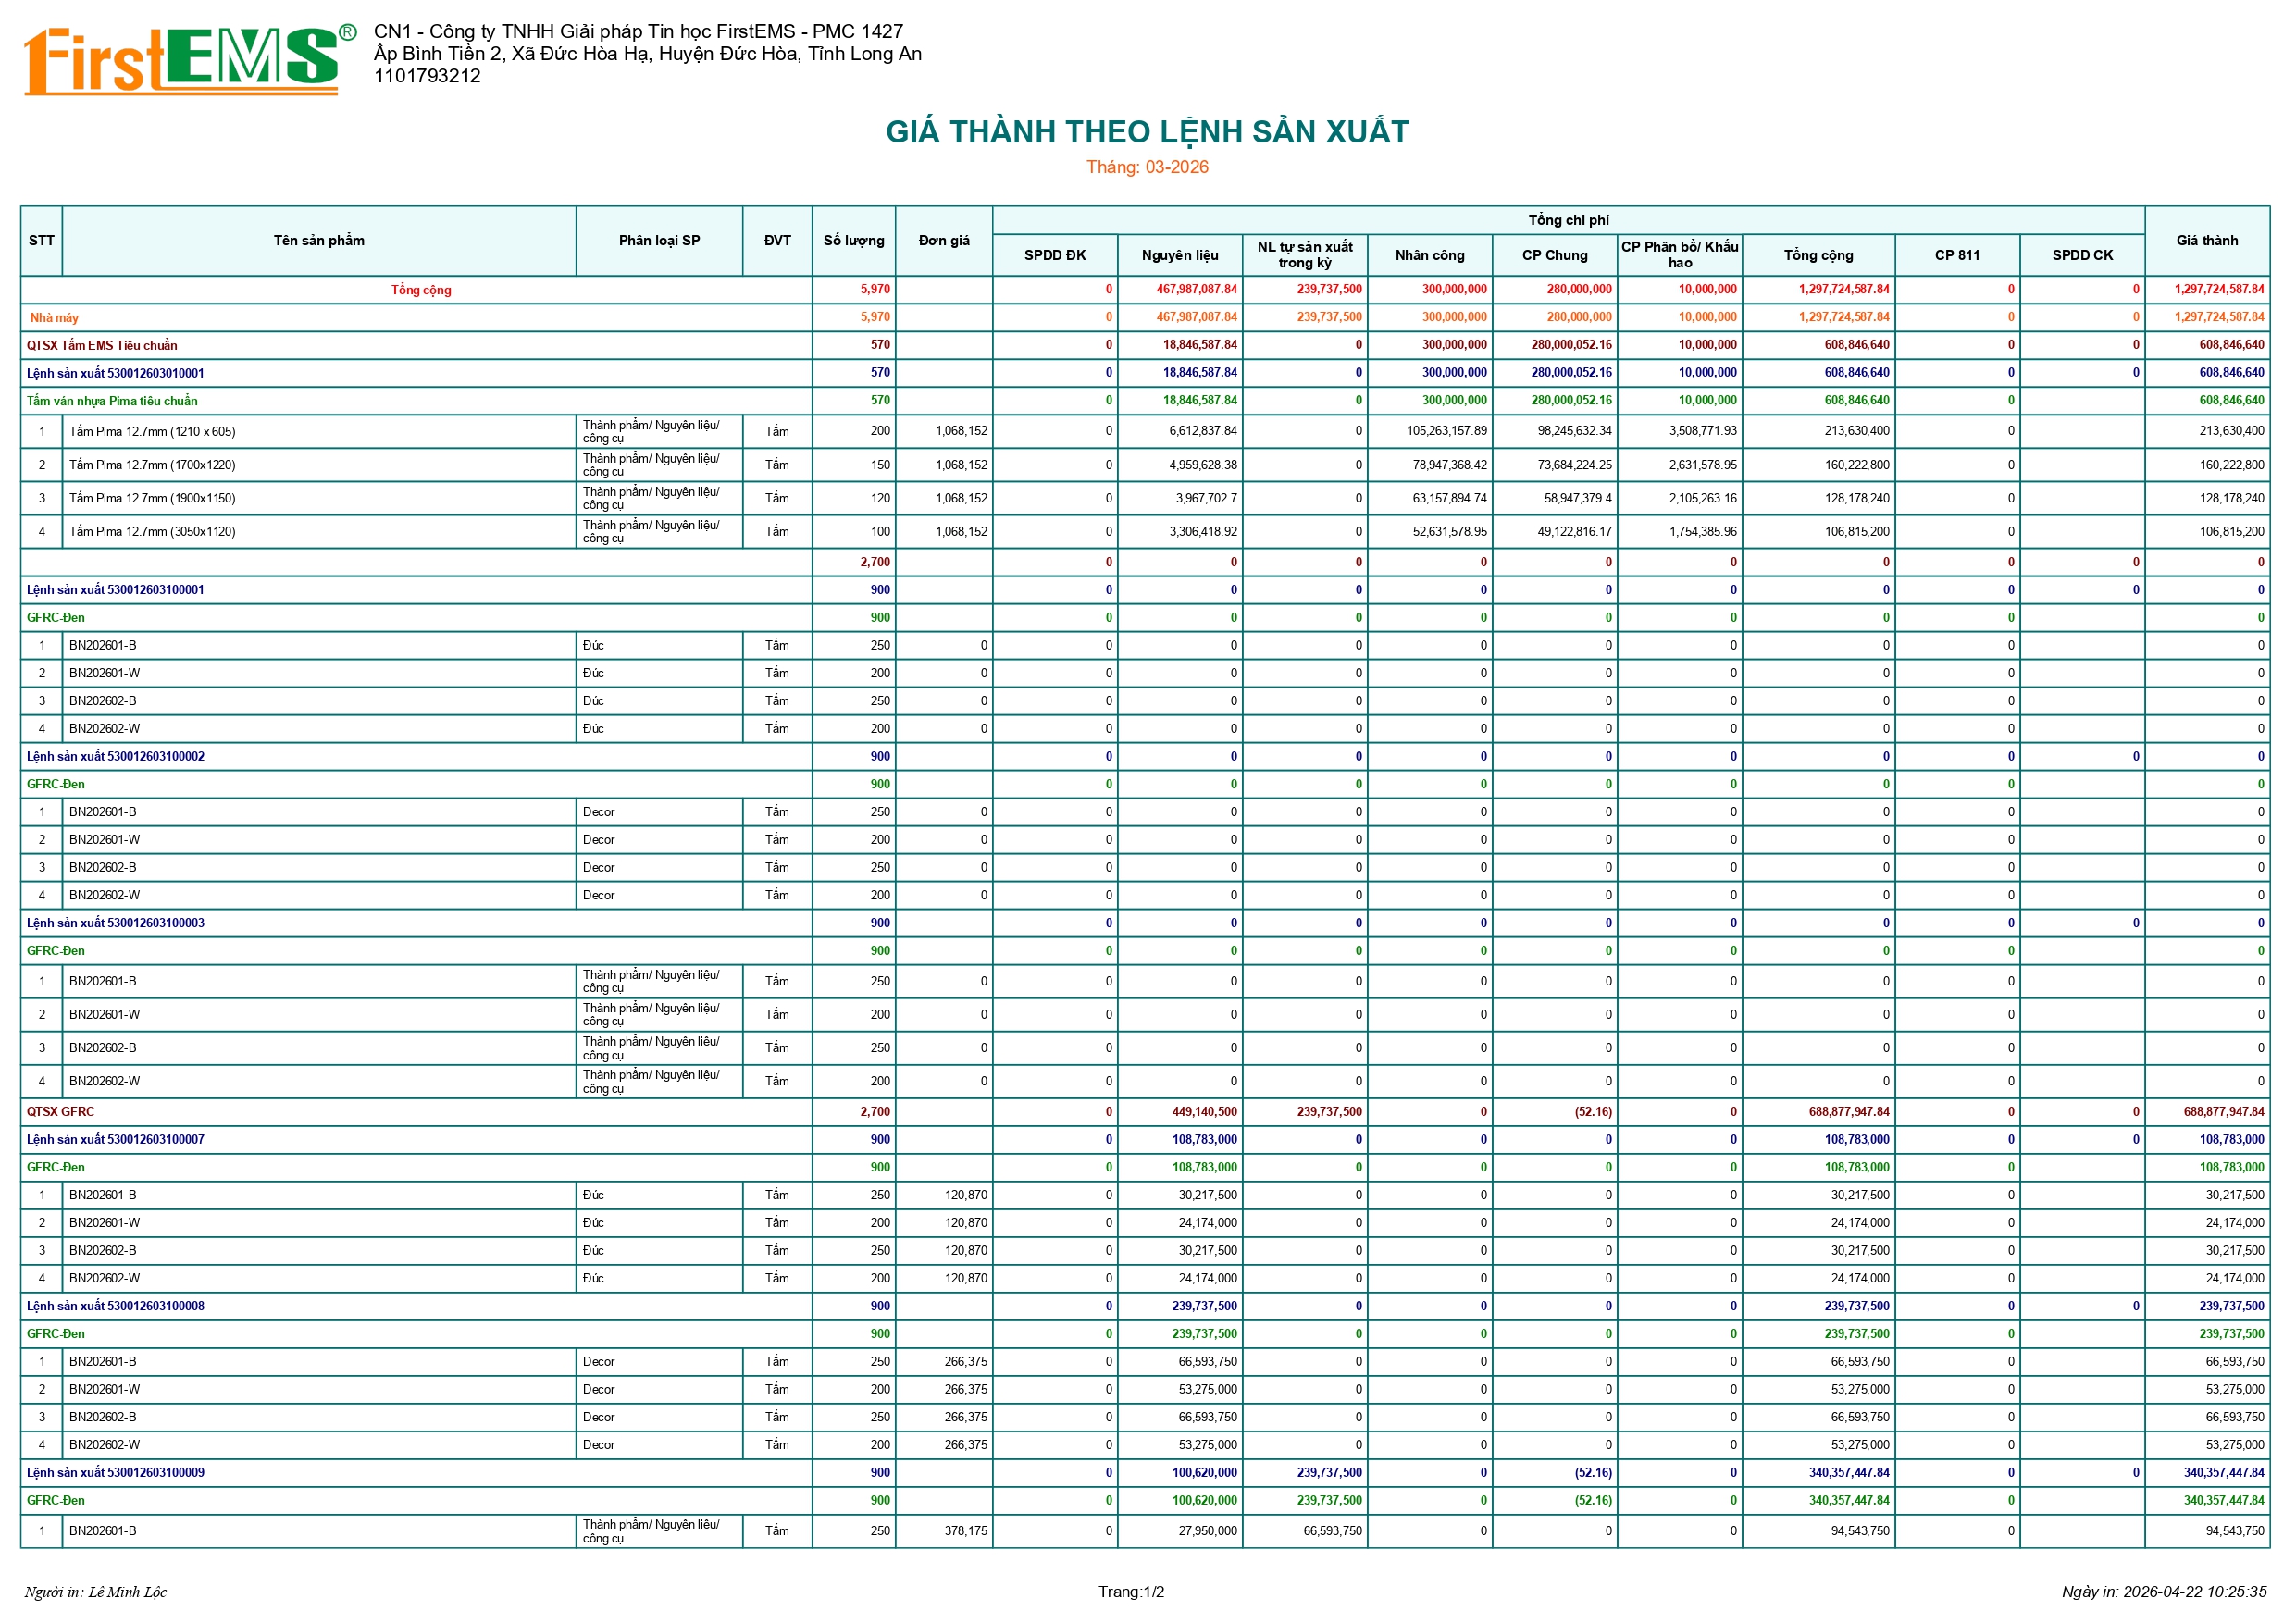Screen dimensions: 2296x1623
Task: Click the QTSX GFRC Nguyên liệu value 449,140,500
Action: coord(1204,1112)
